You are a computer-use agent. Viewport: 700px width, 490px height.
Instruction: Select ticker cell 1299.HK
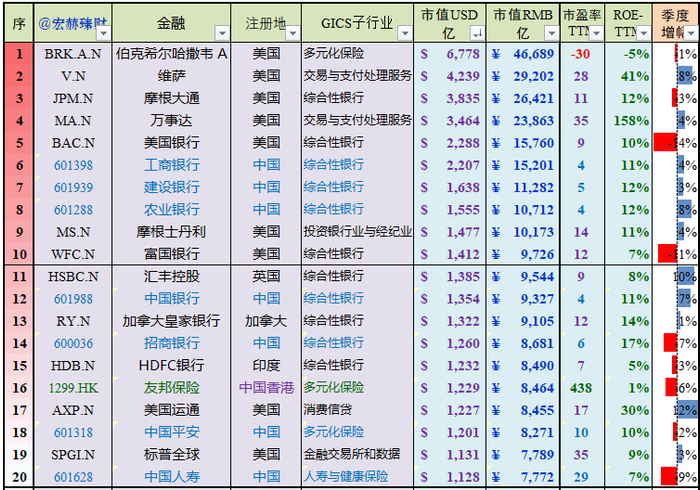coord(73,388)
